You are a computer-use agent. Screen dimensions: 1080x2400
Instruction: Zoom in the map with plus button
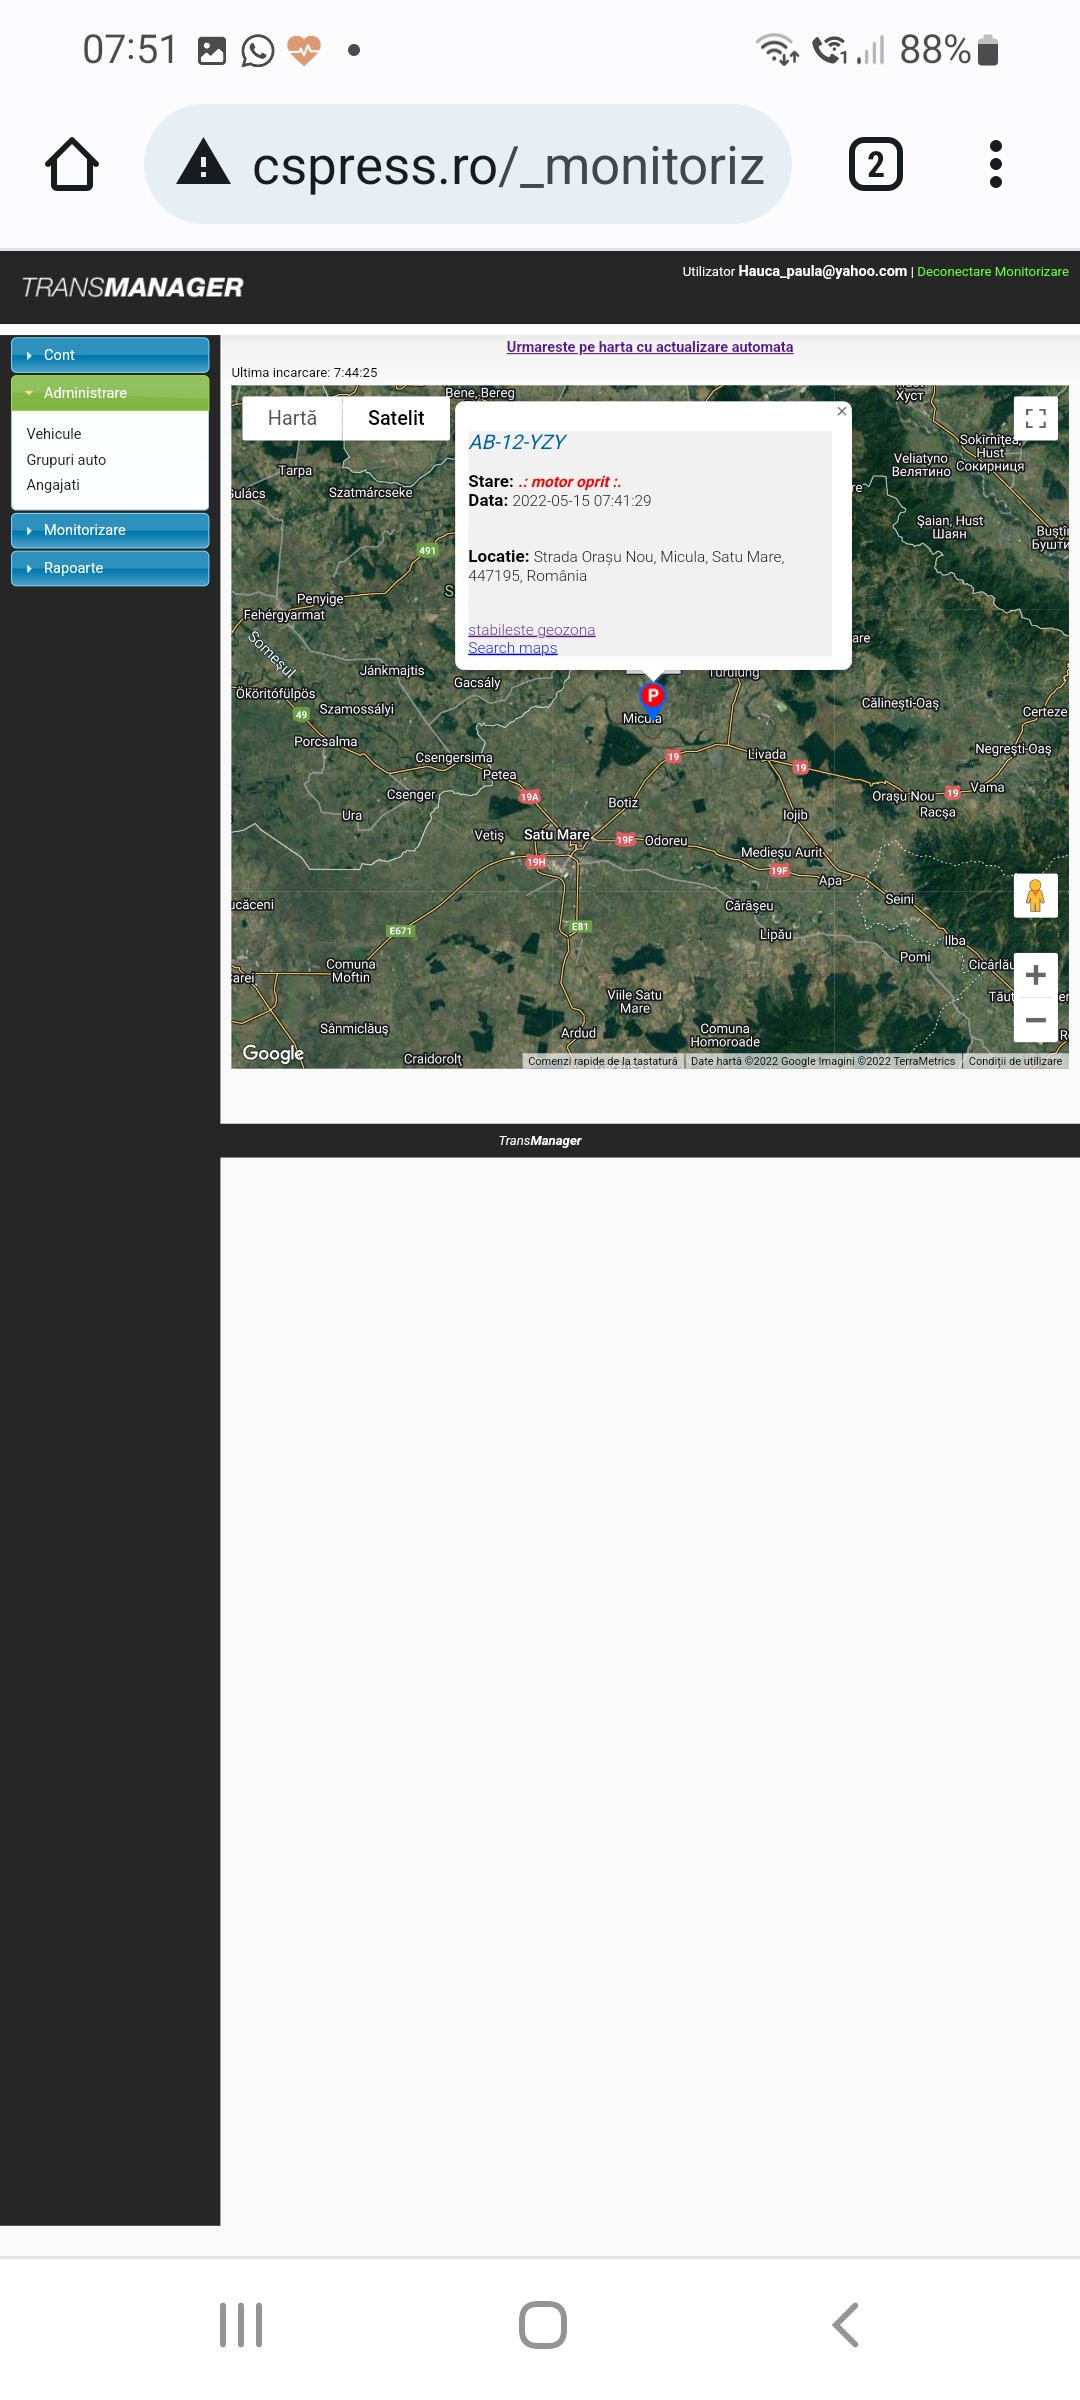coord(1036,975)
